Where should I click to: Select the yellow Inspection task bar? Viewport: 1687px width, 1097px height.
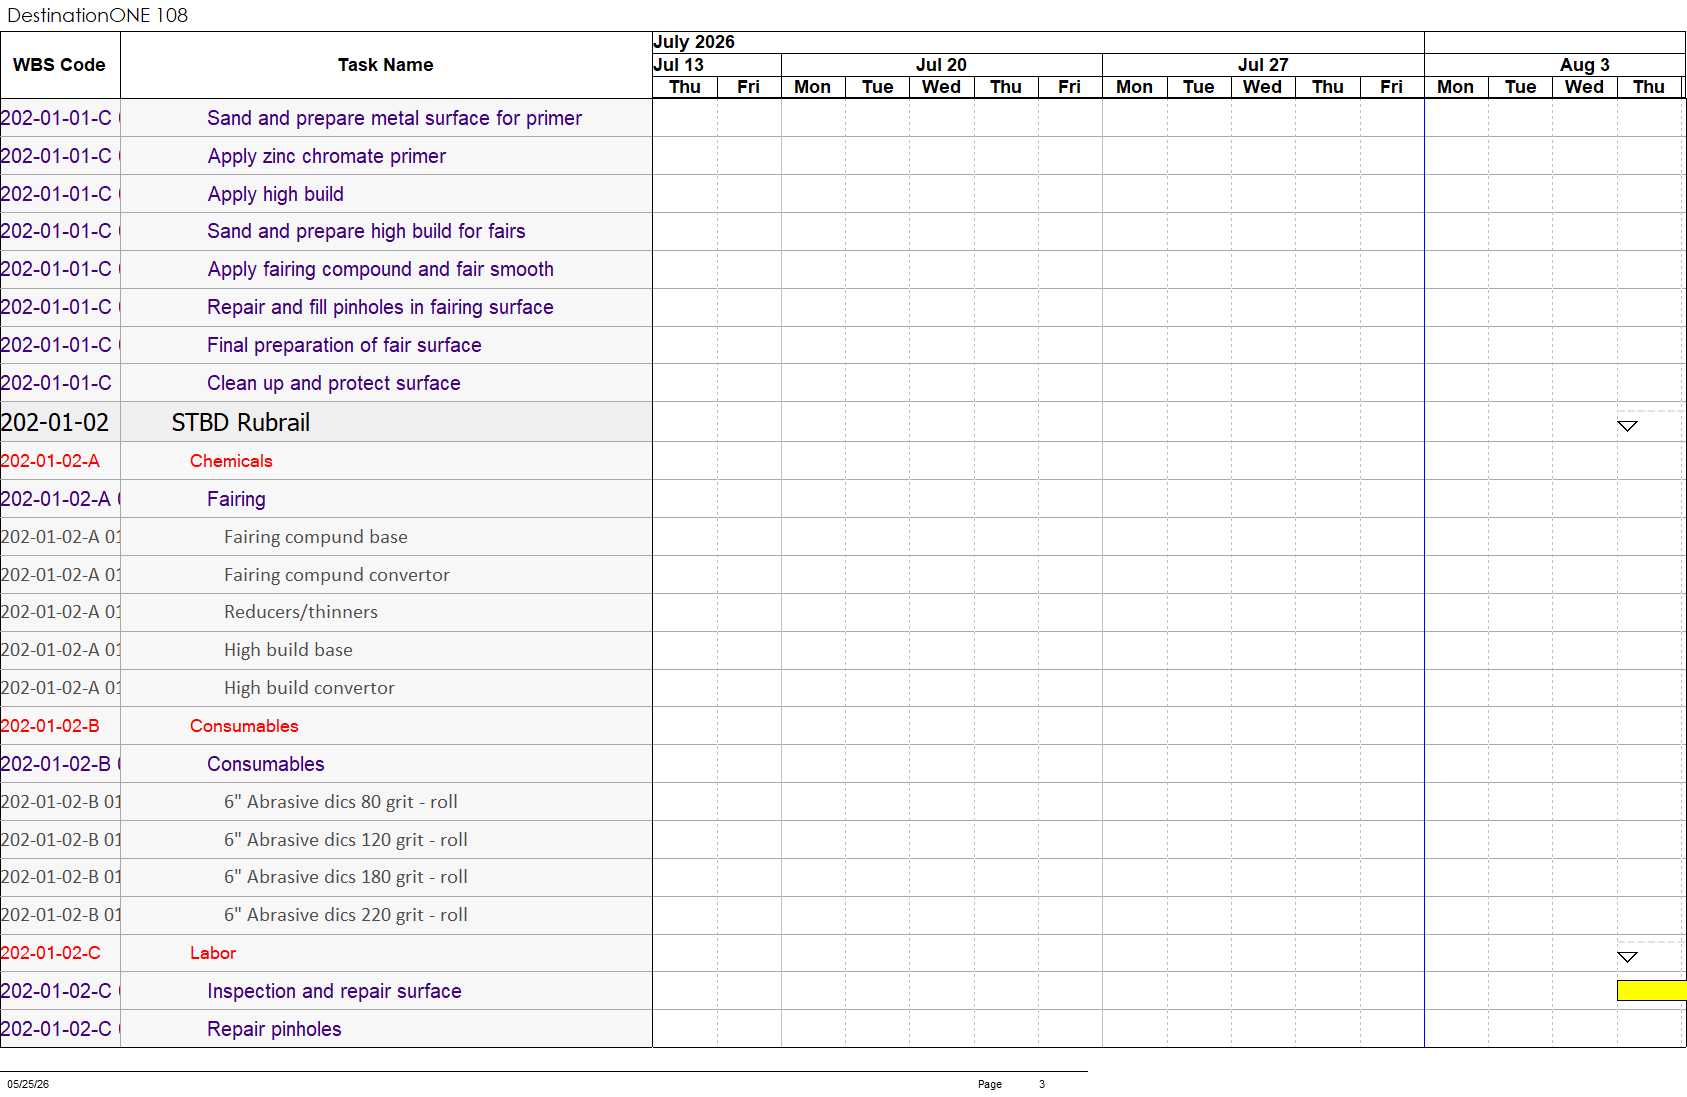(1651, 990)
